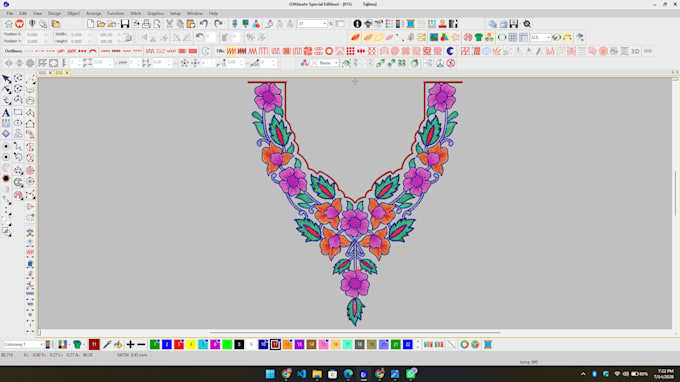The image size is (680, 382).
Task: Click the dark blue C auto-shaping icon
Action: [450, 51]
